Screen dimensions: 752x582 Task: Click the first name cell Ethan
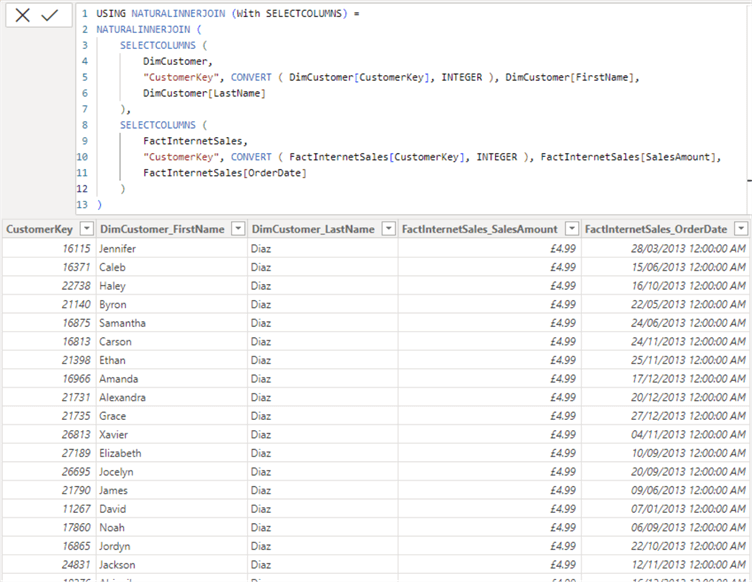(x=172, y=360)
